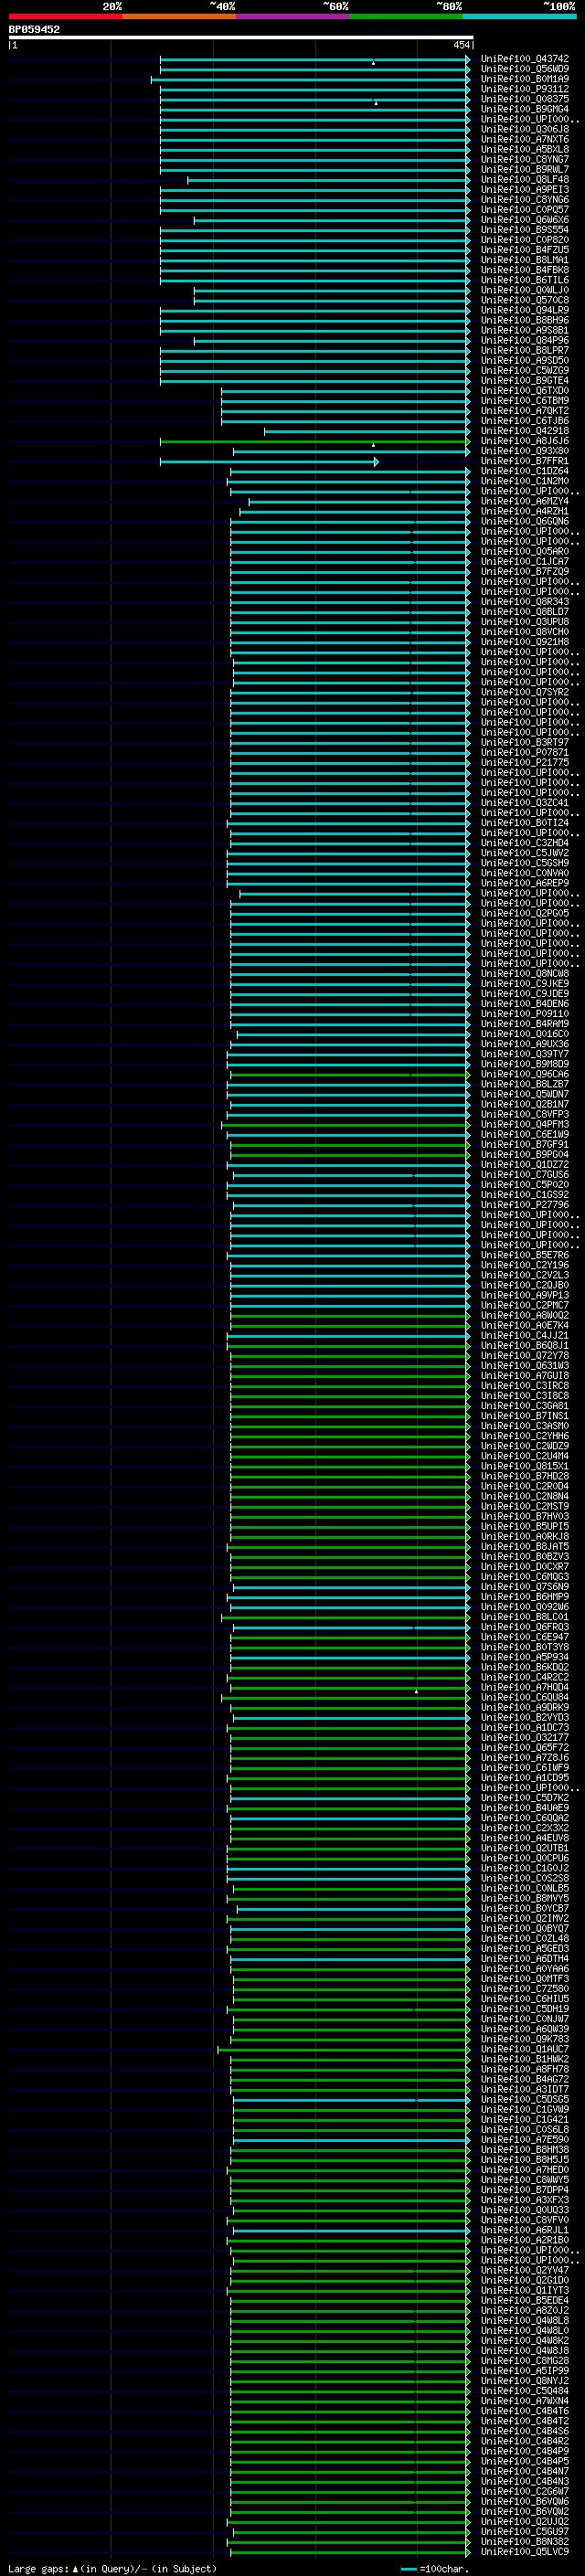Click hit label UniRef100_Q94LR9
Image resolution: width=585 pixels, height=2576 pixels.
pos(525,310)
